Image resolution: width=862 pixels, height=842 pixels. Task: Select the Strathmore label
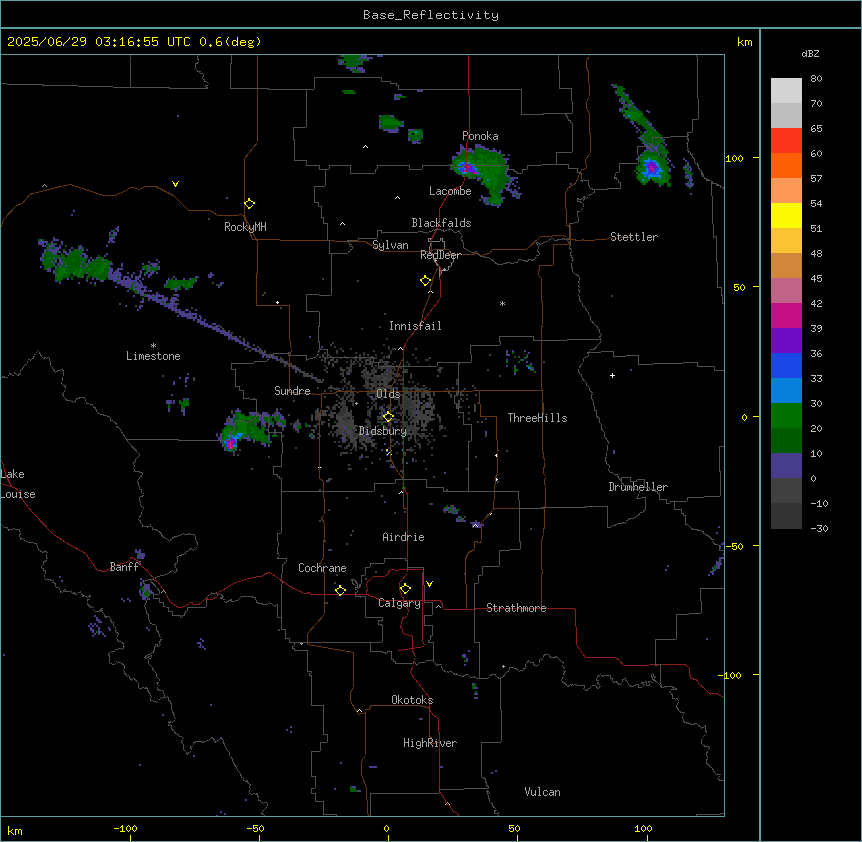pyautogui.click(x=516, y=608)
